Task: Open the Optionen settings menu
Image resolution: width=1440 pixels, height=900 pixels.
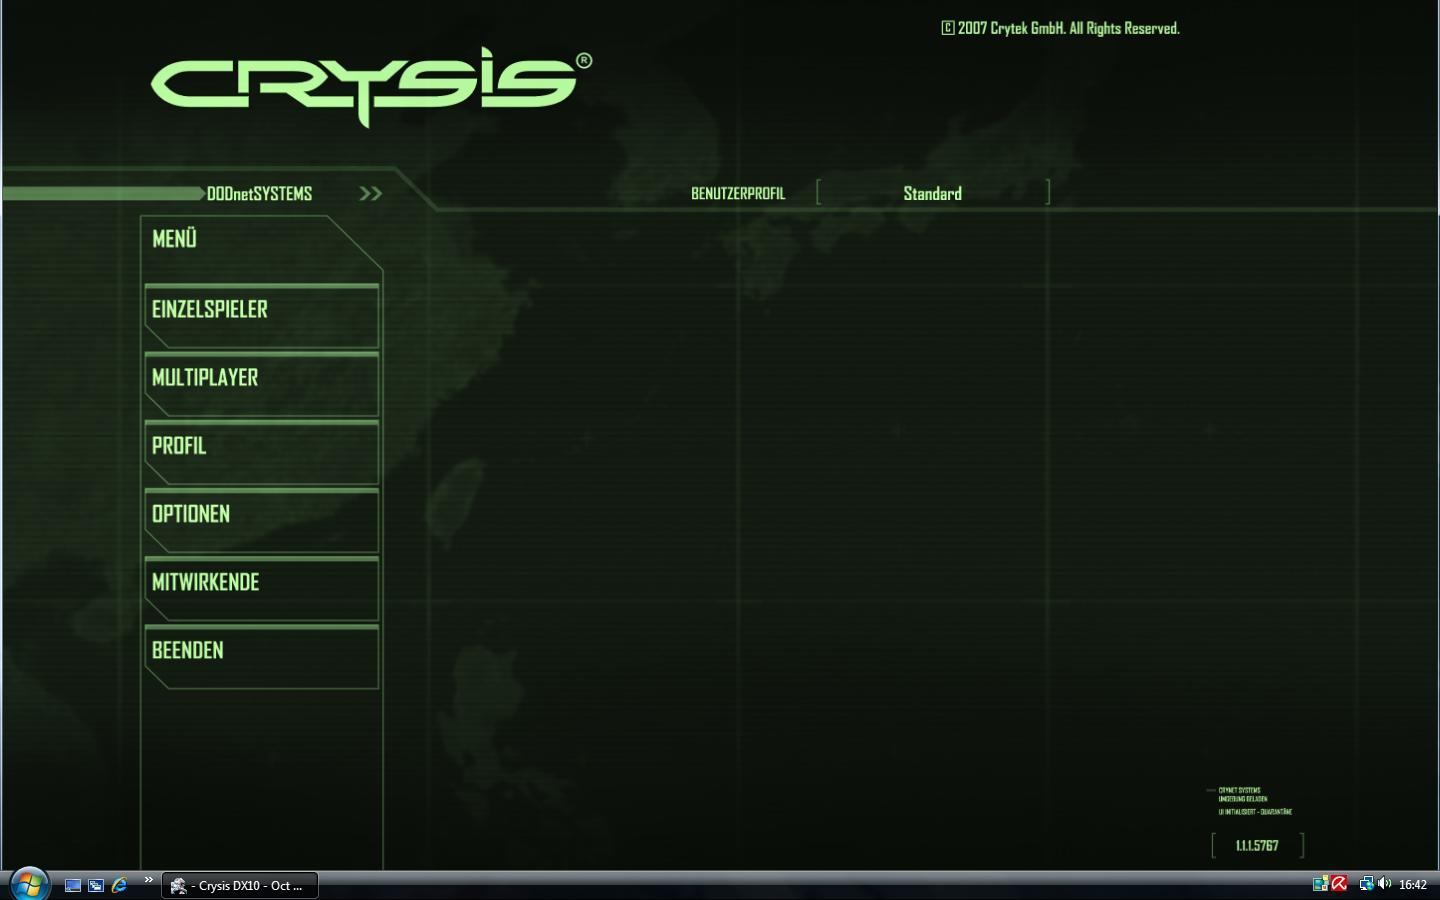Action: [x=262, y=520]
